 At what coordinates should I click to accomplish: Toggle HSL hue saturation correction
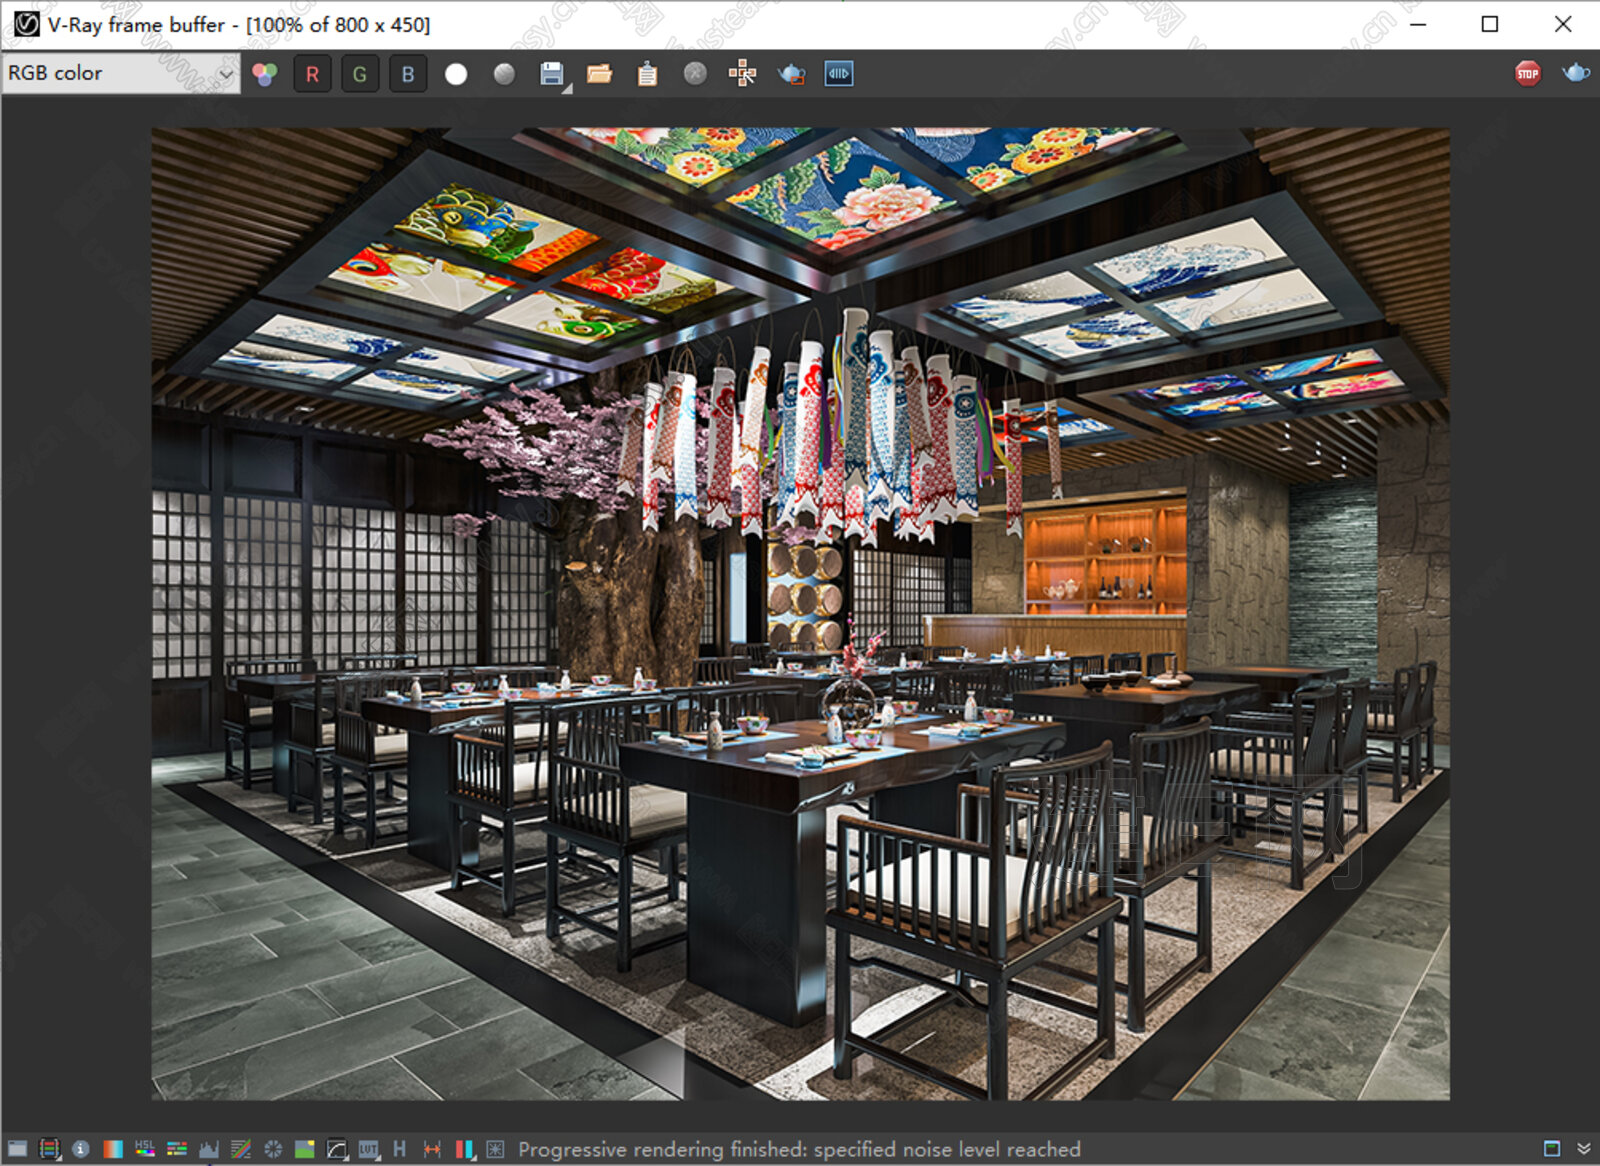coord(145,1149)
